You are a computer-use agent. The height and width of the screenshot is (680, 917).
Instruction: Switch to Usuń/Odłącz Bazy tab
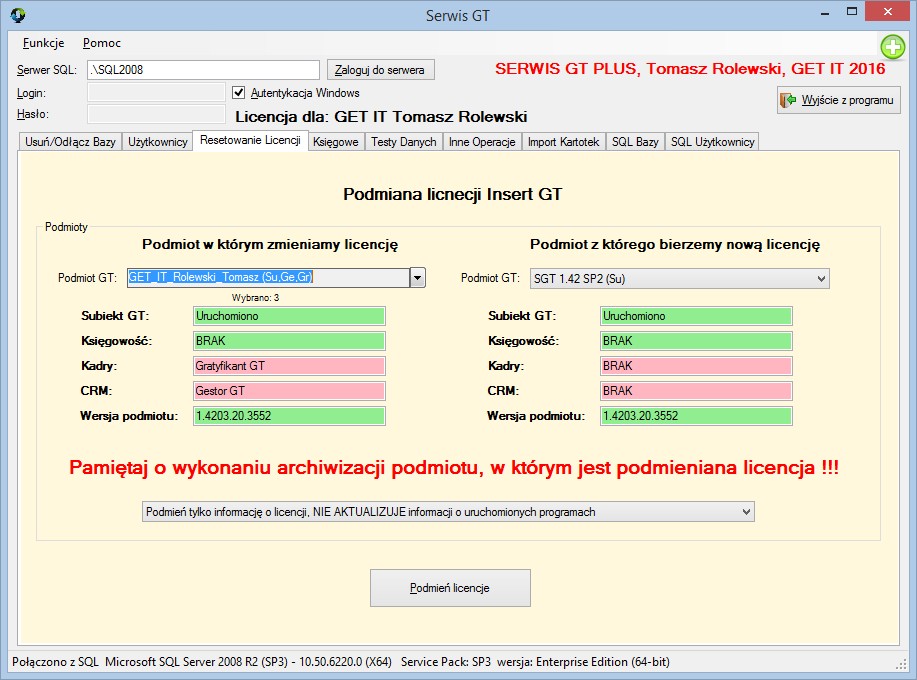(70, 142)
